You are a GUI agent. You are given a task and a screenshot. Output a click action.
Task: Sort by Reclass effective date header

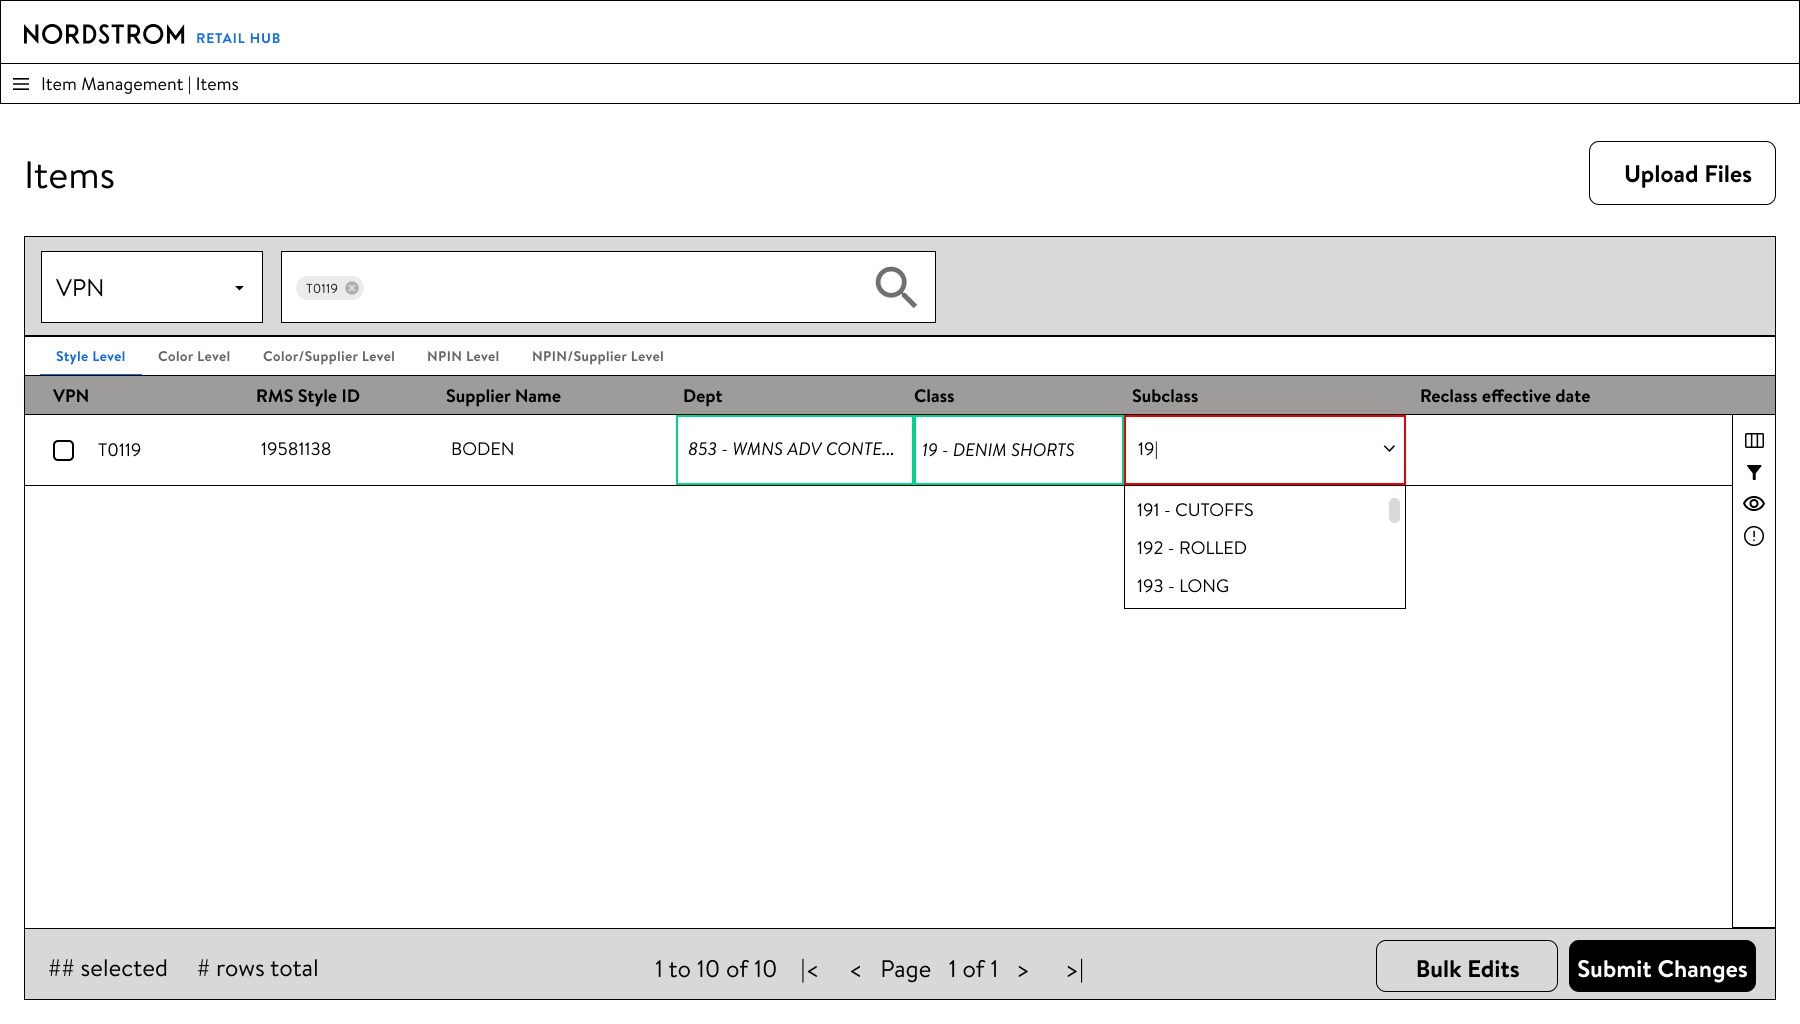[1505, 396]
